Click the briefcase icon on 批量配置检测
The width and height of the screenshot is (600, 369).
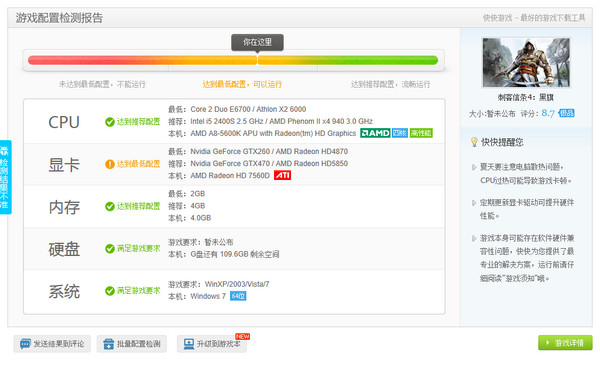109,344
